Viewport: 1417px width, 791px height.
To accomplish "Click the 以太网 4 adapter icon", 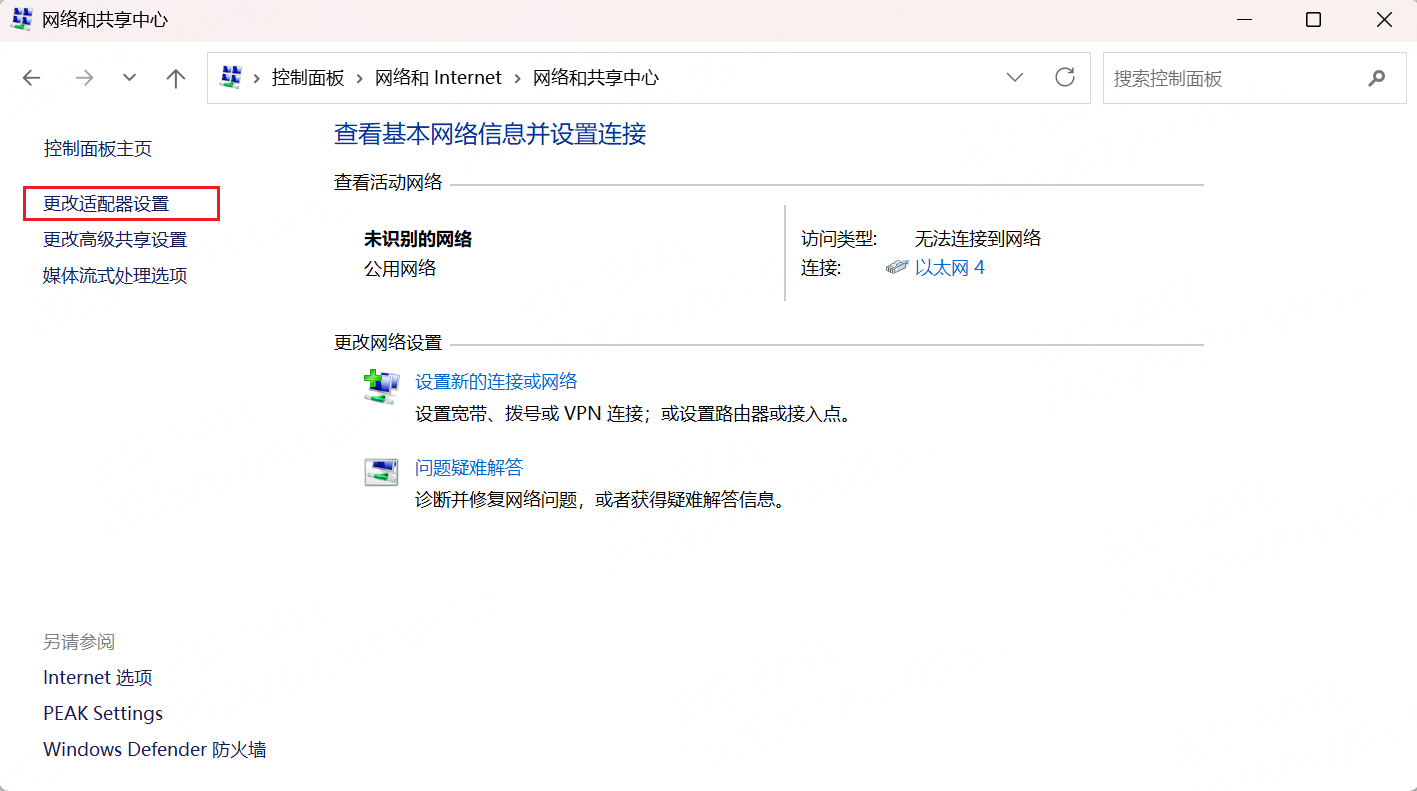I will [x=897, y=268].
